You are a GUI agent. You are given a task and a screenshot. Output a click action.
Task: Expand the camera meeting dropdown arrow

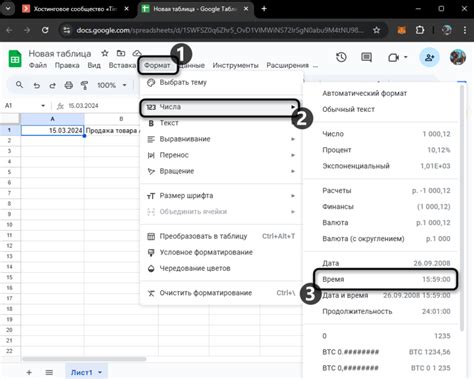pyautogui.click(x=406, y=57)
